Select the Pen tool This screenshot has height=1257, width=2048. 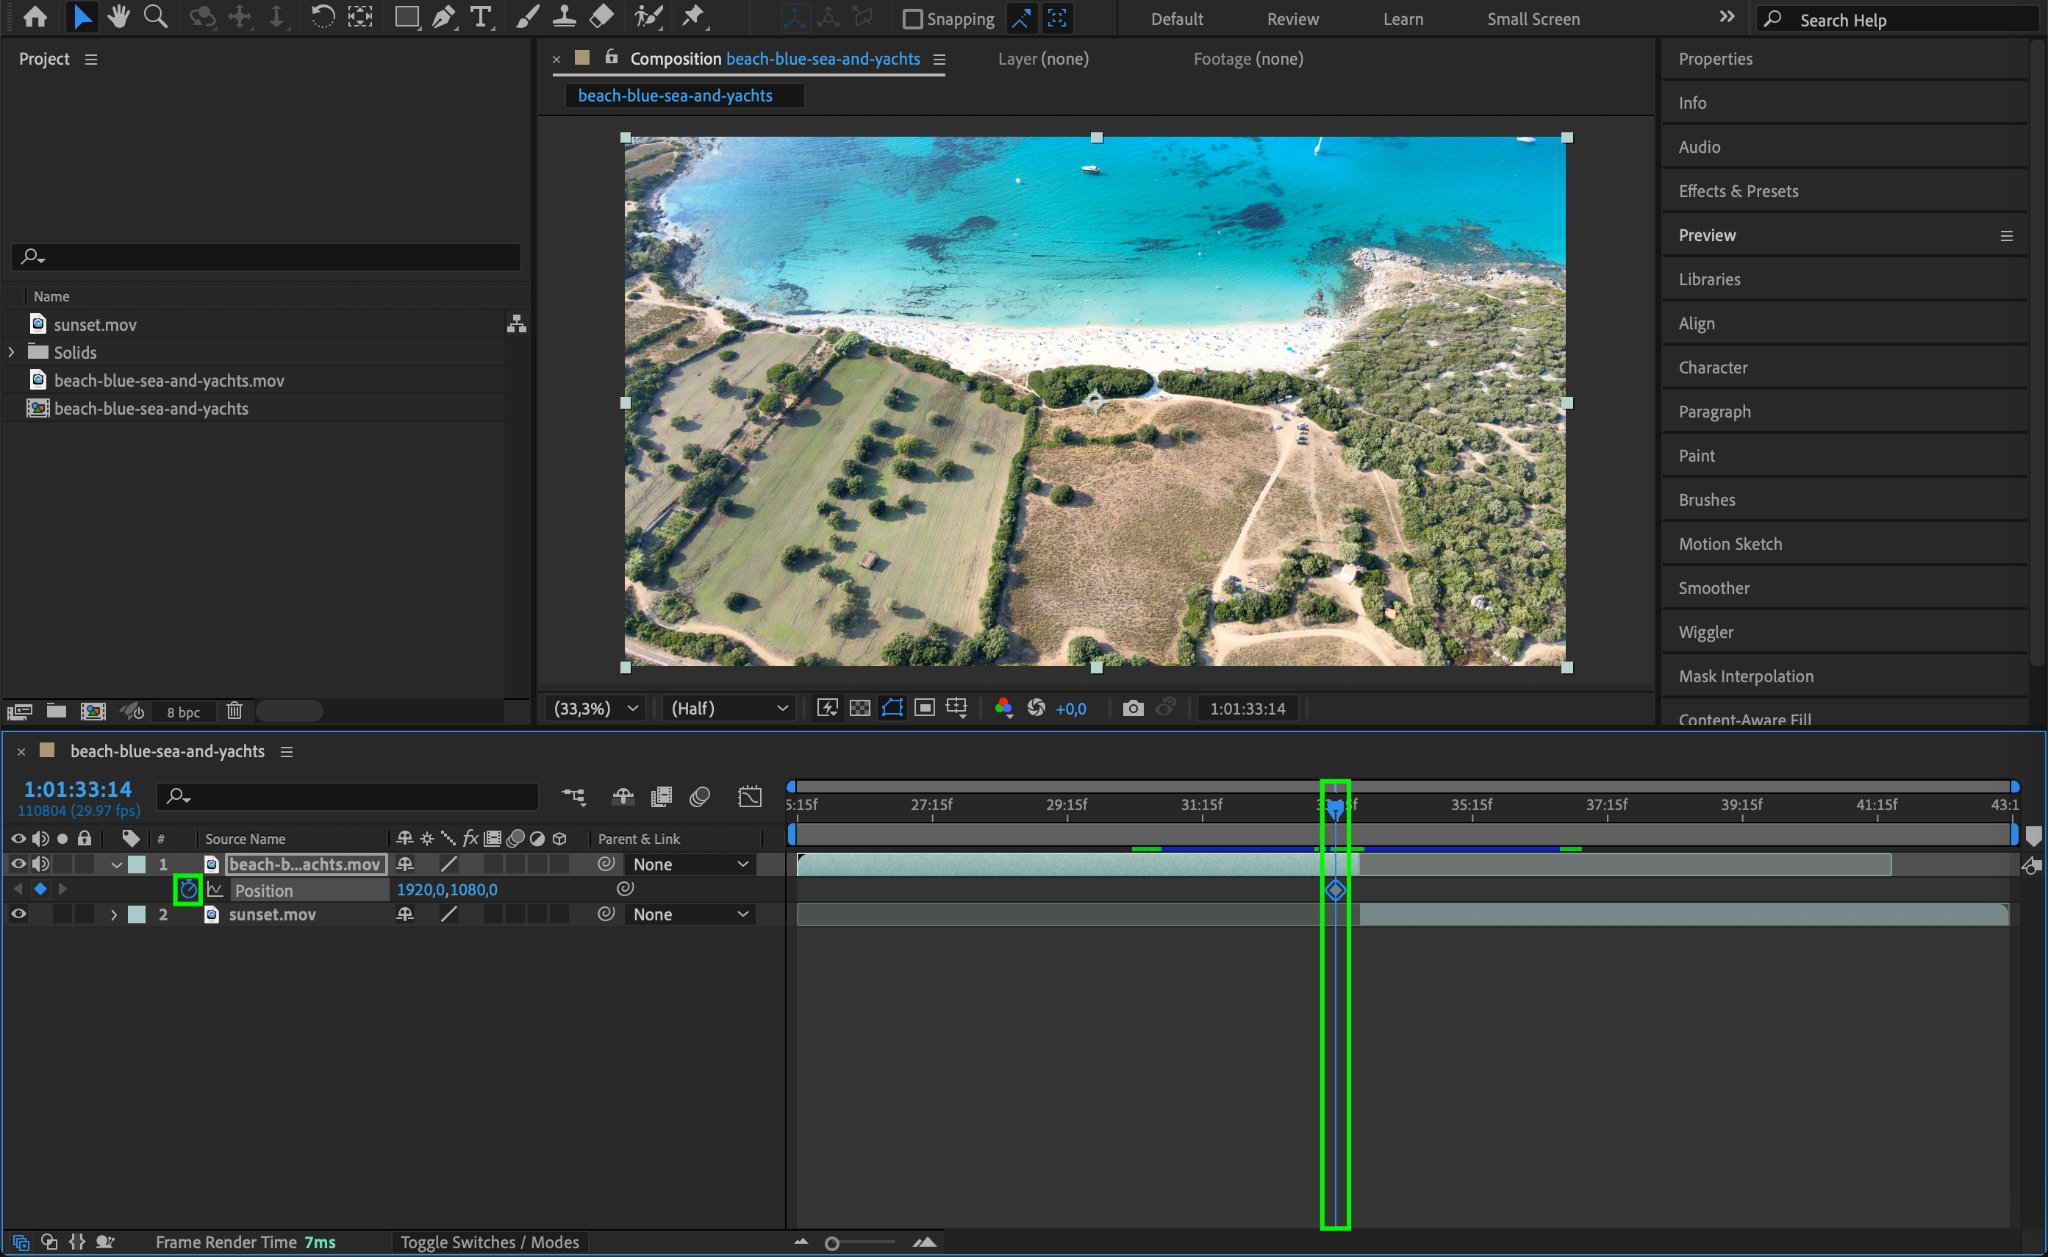[x=443, y=17]
